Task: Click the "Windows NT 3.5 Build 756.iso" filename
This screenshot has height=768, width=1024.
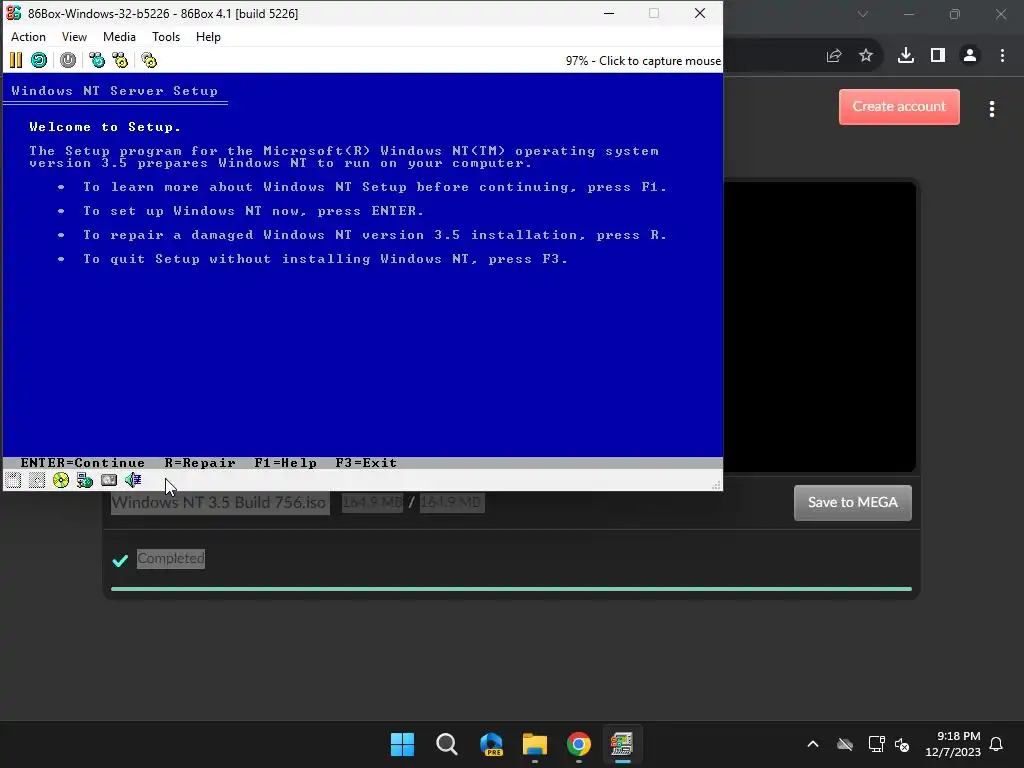Action: click(218, 502)
